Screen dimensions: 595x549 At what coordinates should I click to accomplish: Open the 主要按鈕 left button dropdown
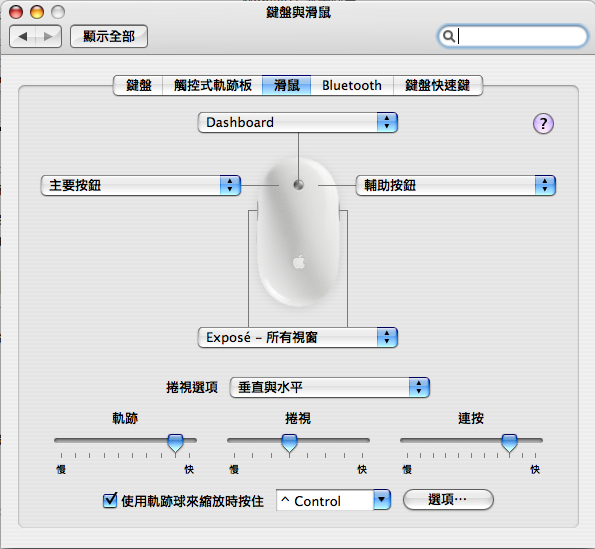[x=141, y=185]
